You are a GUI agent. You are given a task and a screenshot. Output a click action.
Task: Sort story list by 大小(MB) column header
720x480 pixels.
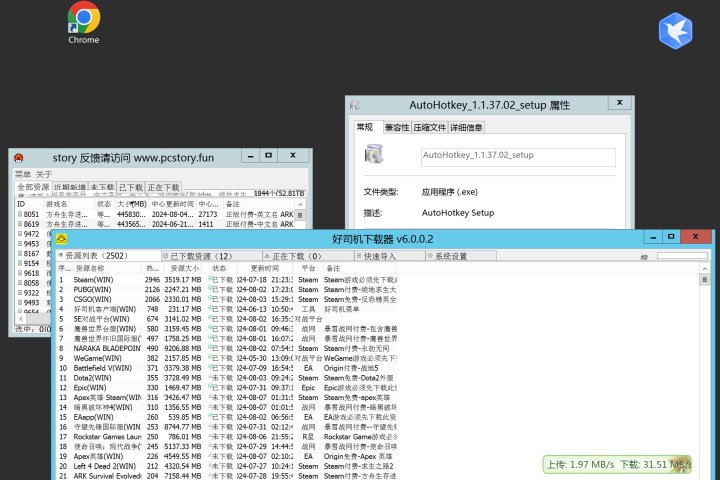click(132, 203)
